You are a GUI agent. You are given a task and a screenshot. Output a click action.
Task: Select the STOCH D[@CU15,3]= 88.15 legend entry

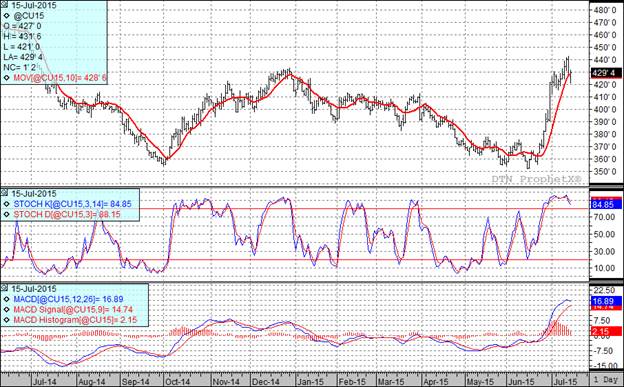click(x=67, y=215)
